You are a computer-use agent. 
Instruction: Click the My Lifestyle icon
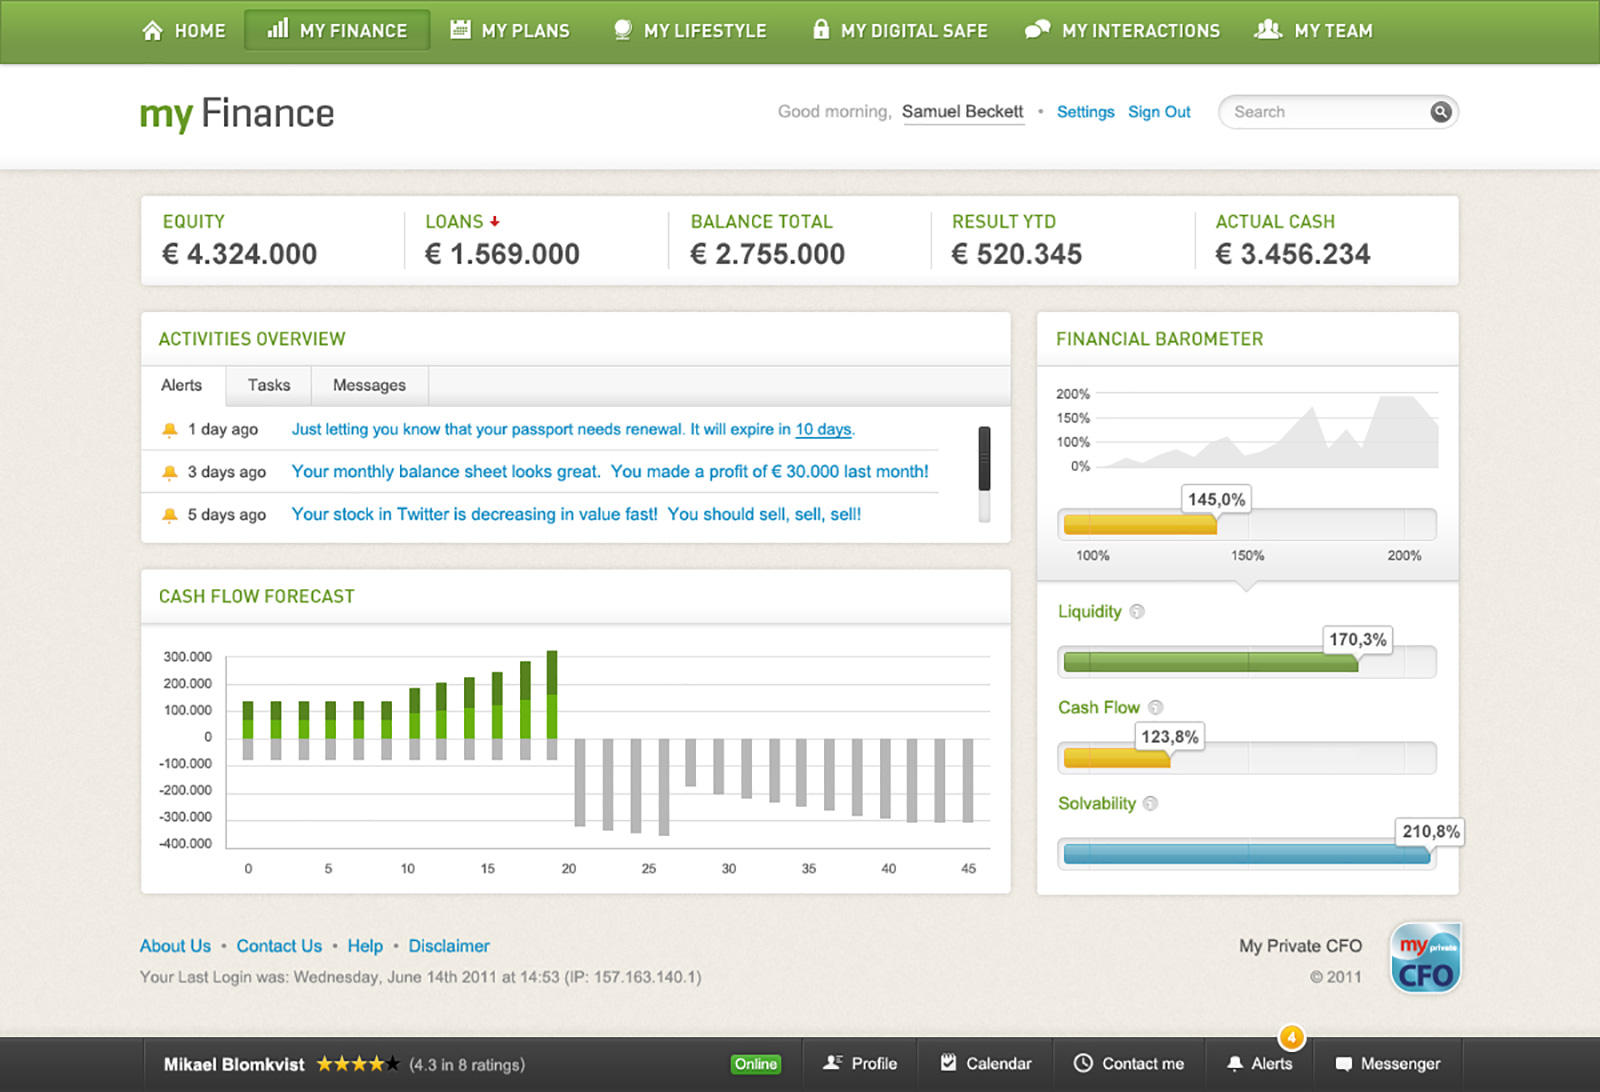[622, 30]
